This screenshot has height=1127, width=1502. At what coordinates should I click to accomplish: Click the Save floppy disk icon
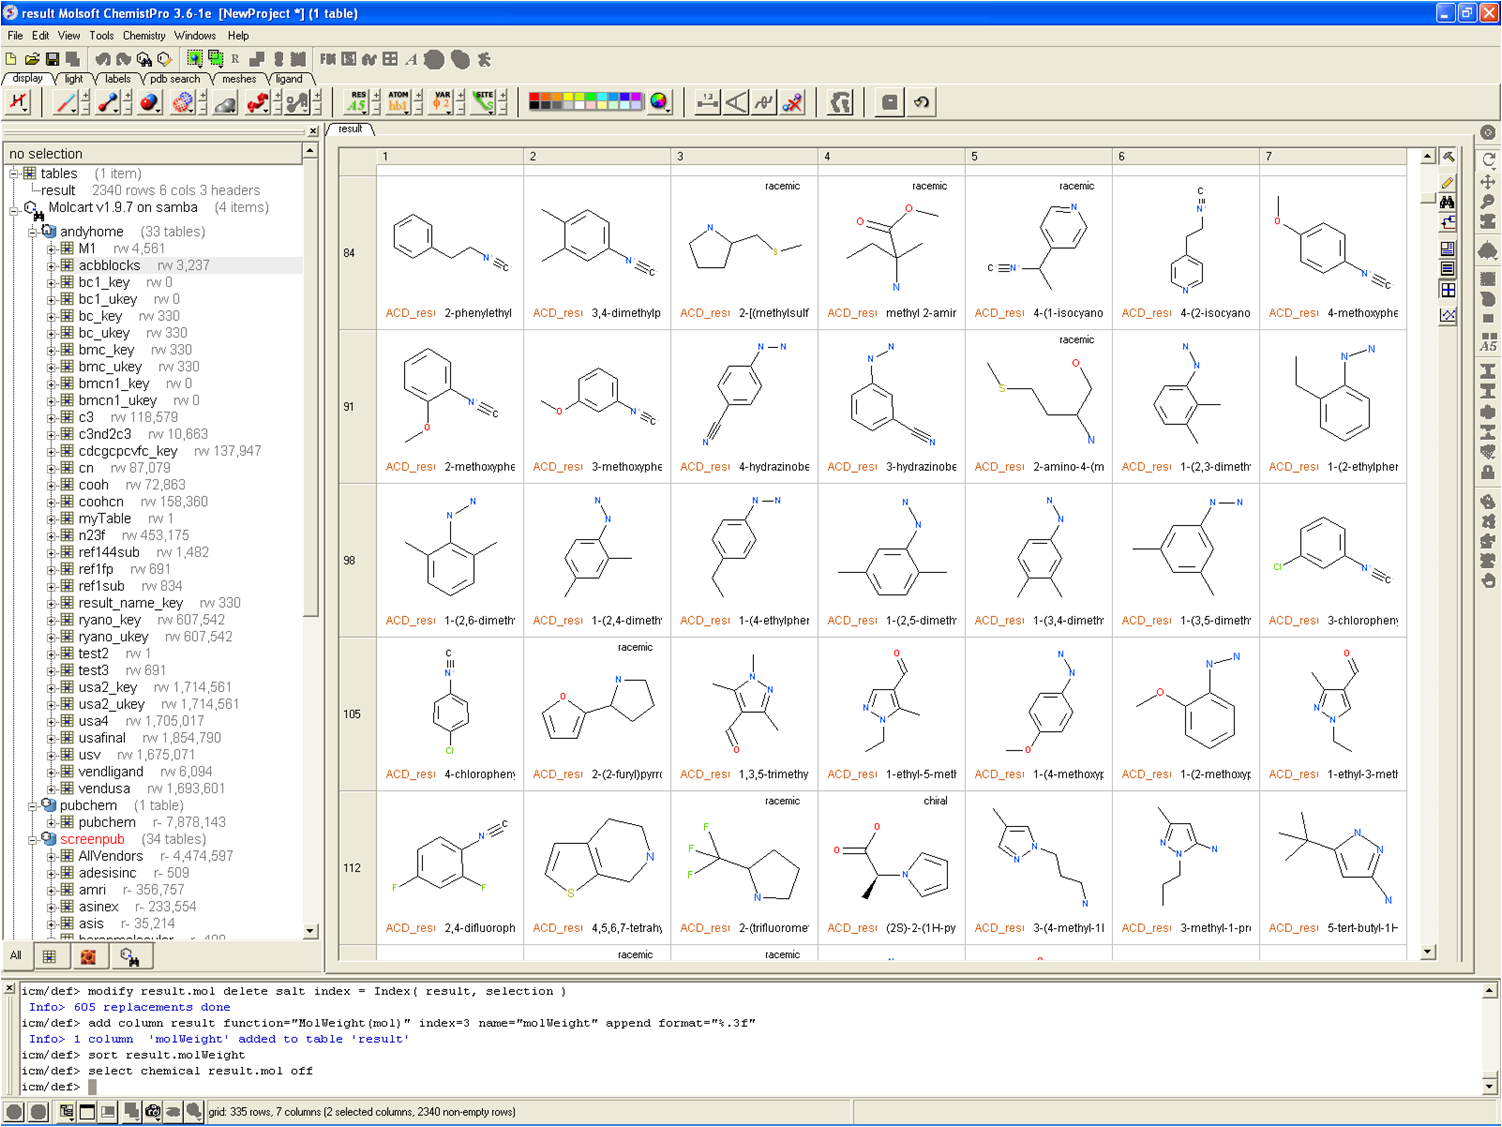point(52,60)
